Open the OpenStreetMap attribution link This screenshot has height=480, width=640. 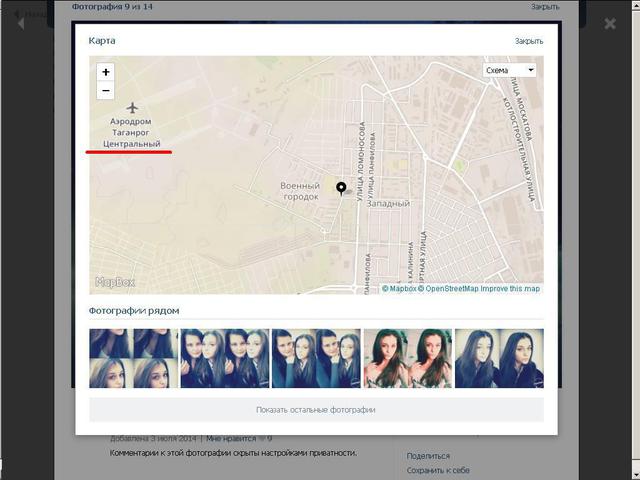click(448, 289)
